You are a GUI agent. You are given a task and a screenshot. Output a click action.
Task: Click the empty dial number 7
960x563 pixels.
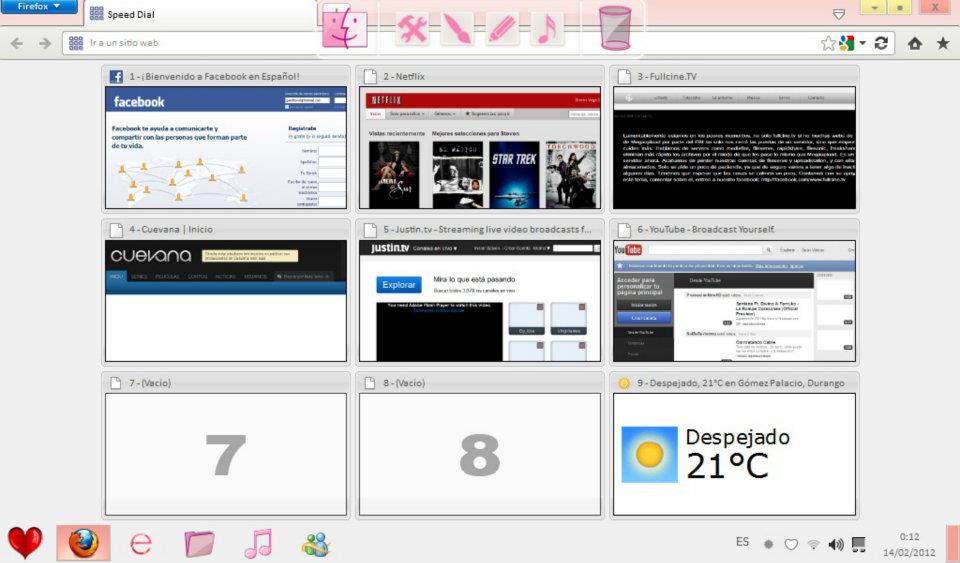coord(226,454)
